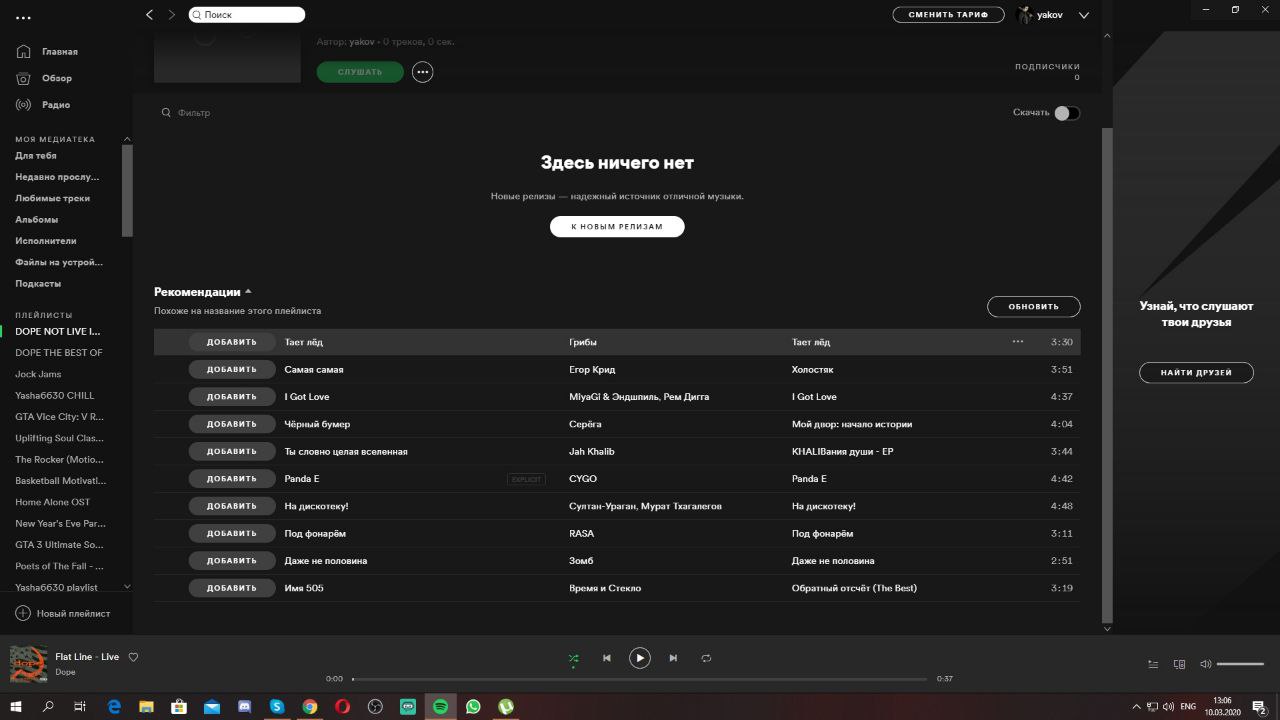Open the three-dots application menu
This screenshot has height=720, width=1280.
(x=24, y=17)
